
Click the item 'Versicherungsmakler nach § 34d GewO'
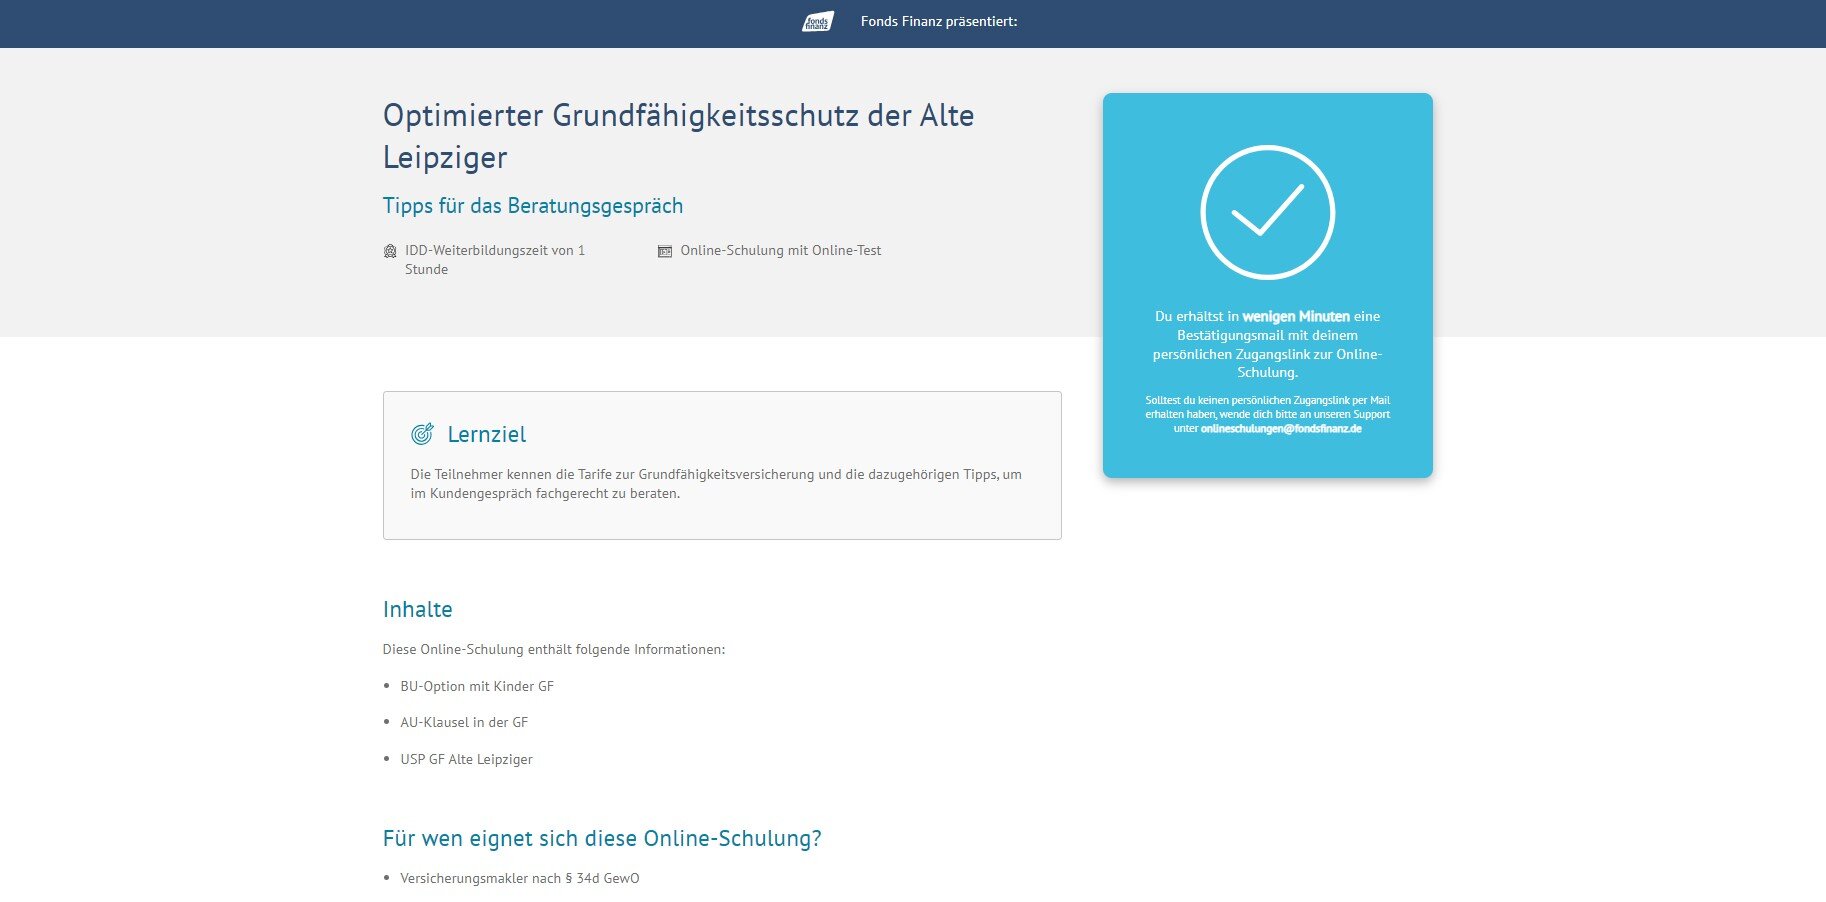pos(520,878)
